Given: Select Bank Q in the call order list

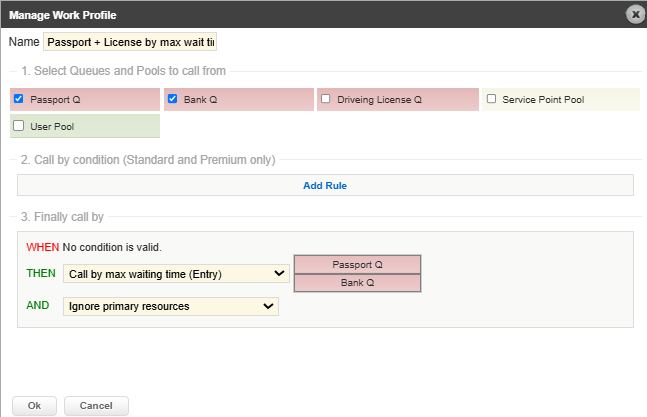Looking at the screenshot, I should click(x=357, y=282).
